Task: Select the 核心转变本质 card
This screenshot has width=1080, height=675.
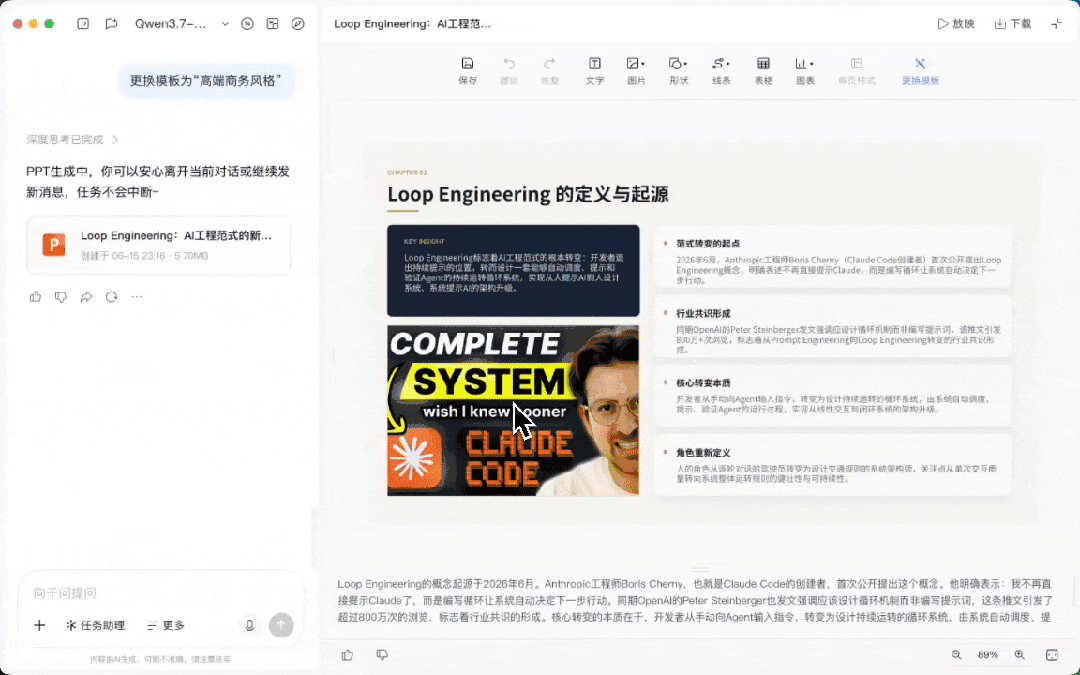Action: pos(833,396)
